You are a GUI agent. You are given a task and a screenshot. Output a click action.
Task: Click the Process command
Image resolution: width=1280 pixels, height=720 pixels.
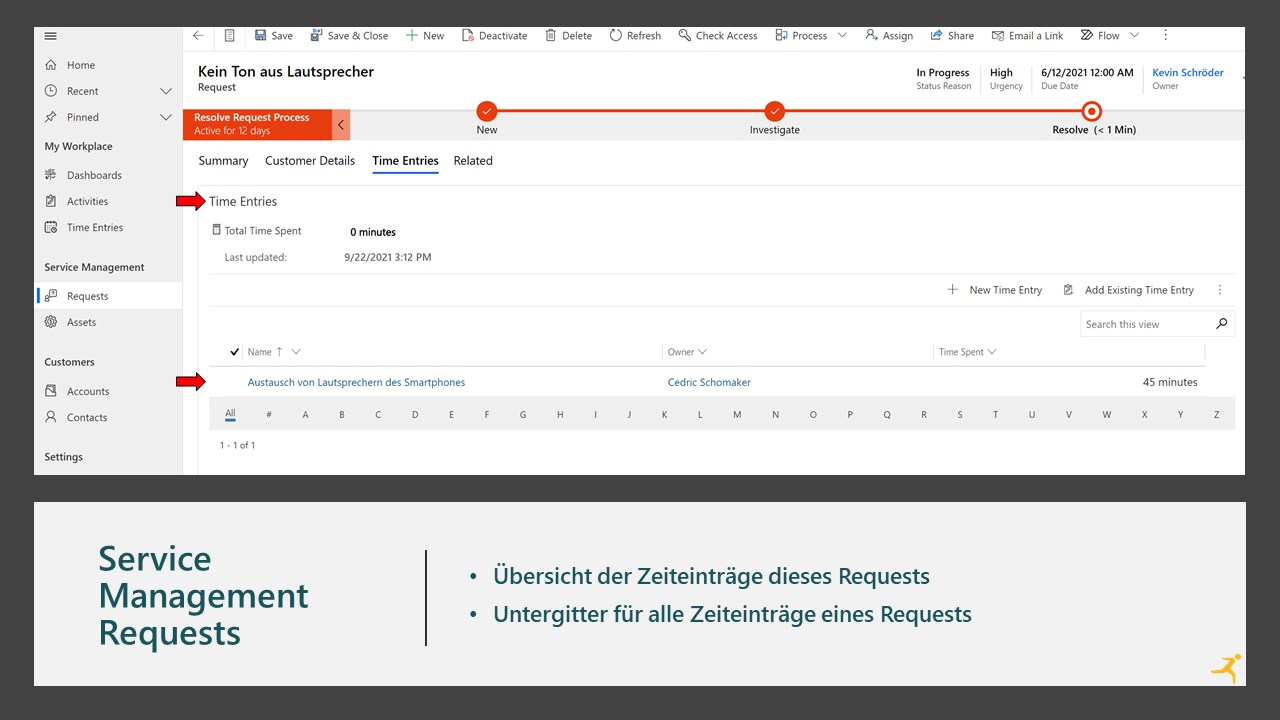801,35
